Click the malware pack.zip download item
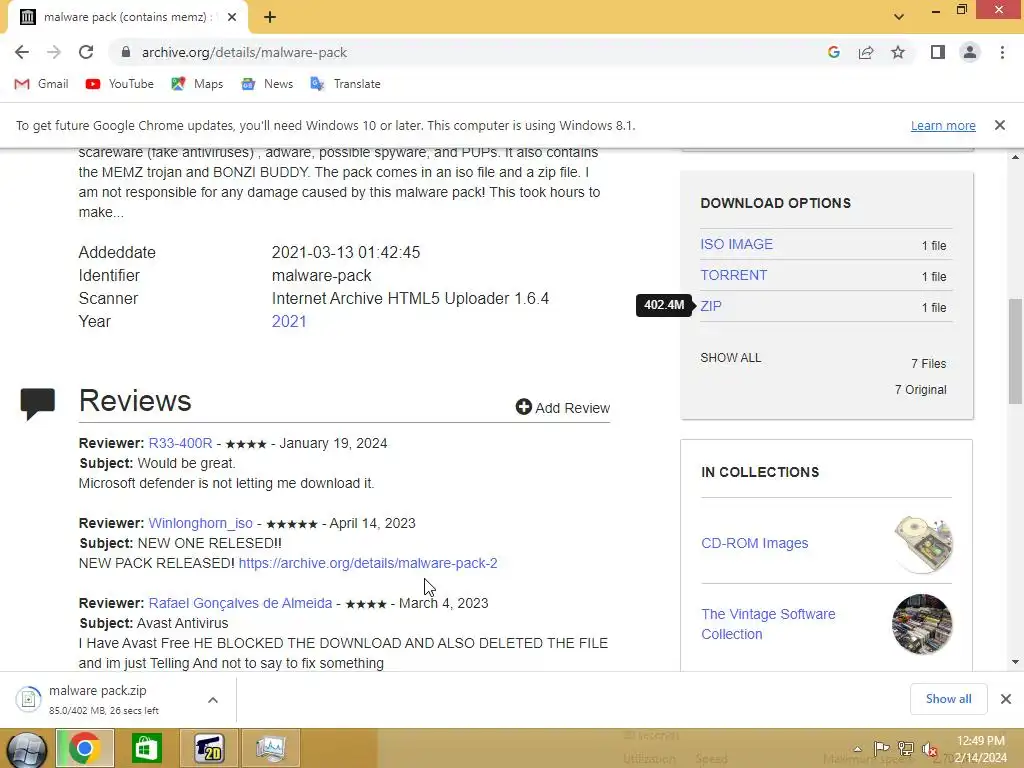 coord(104,699)
